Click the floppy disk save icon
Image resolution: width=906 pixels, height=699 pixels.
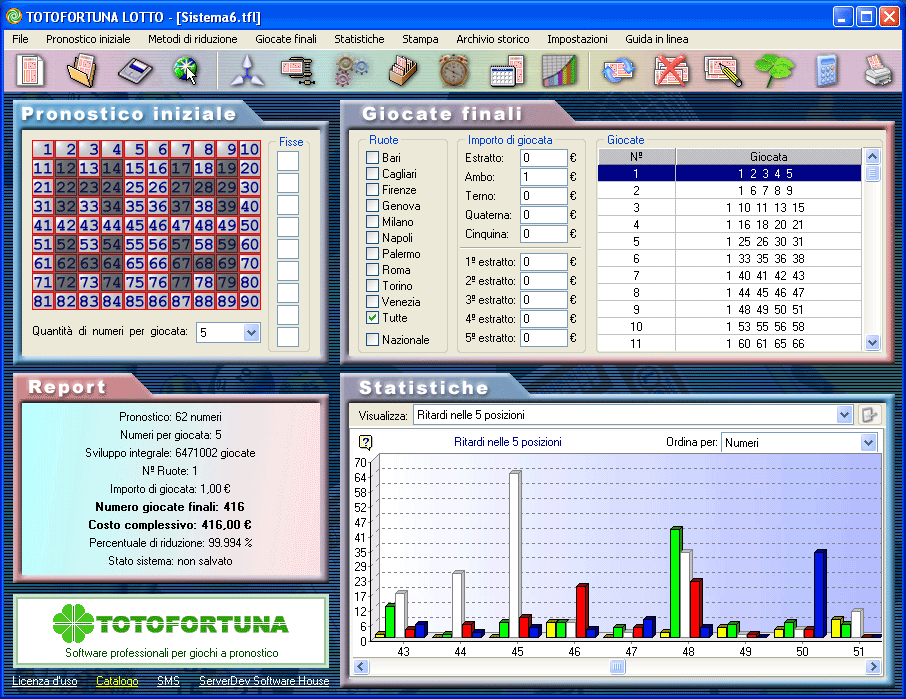click(x=133, y=71)
